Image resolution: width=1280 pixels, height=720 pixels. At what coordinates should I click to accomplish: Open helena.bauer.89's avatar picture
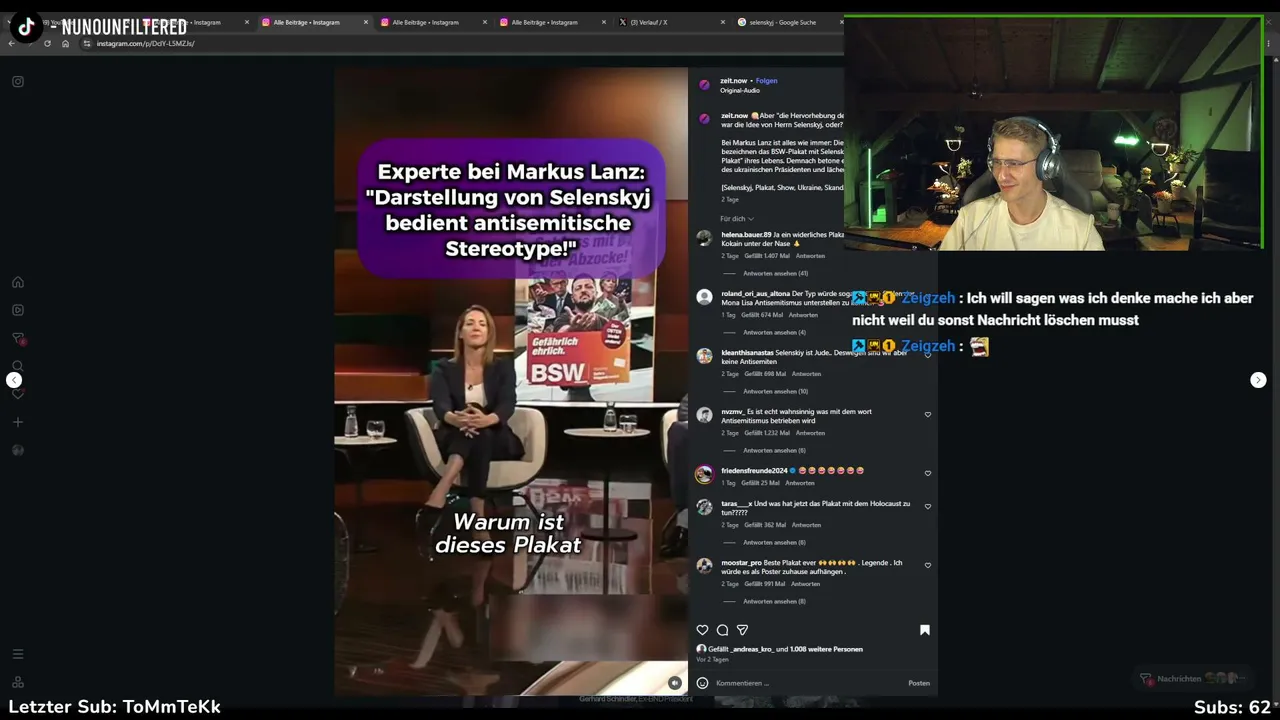tap(704, 238)
